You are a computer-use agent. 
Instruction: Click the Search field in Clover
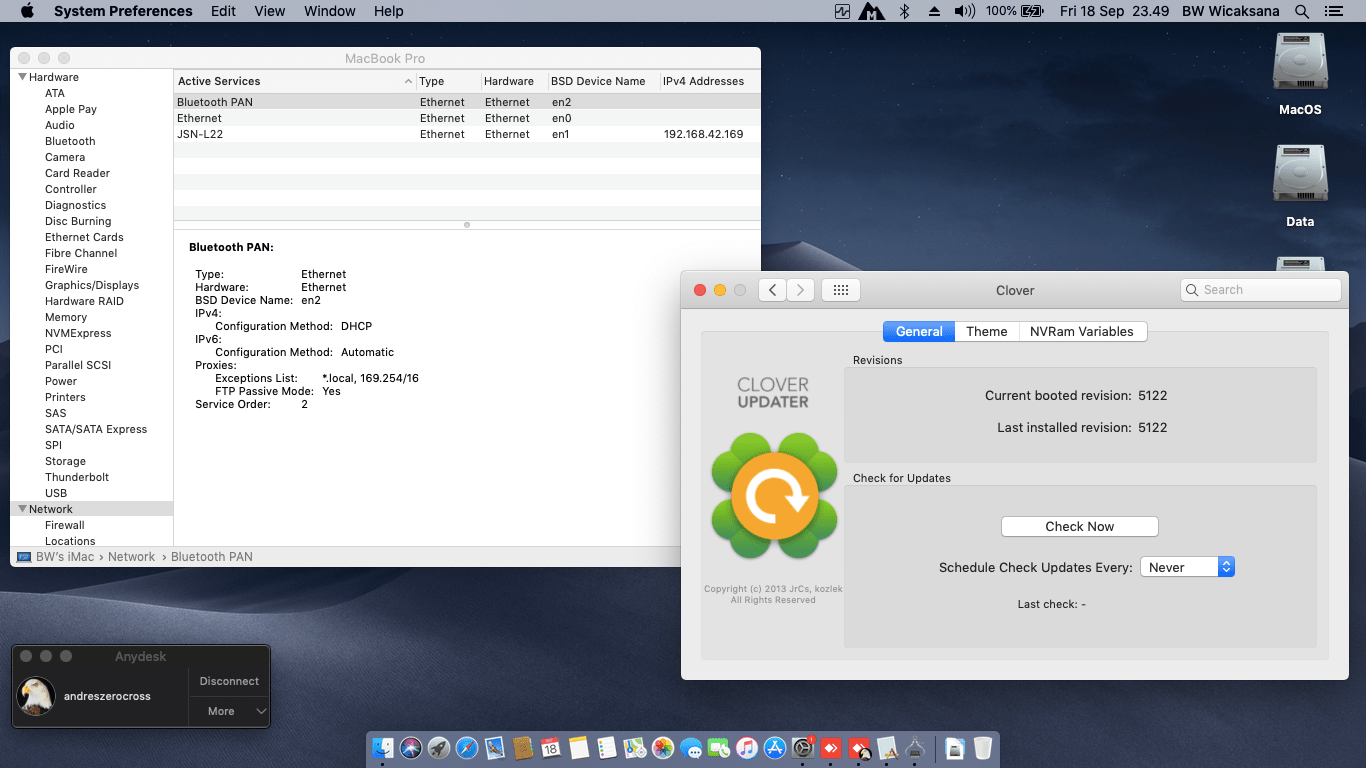1260,290
